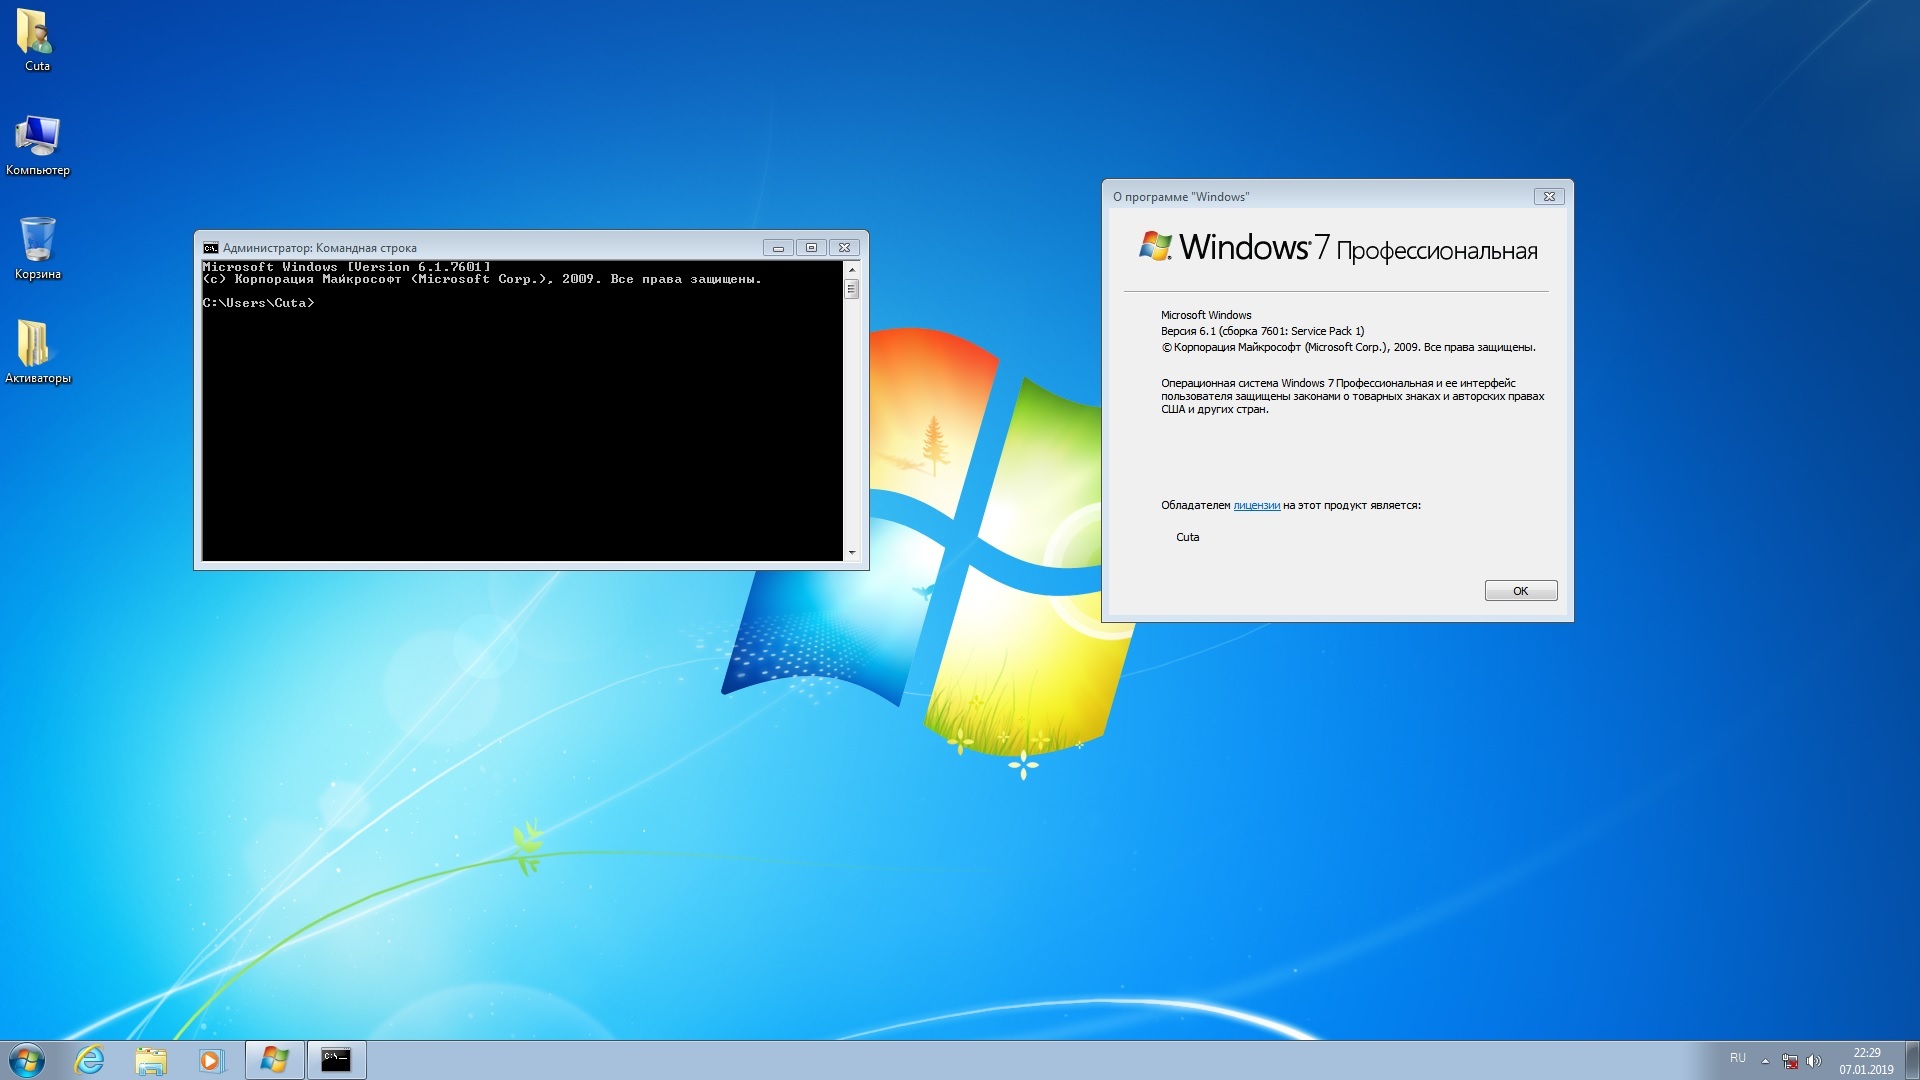
Task: Open the network status tray icon
Action: coord(1790,1061)
